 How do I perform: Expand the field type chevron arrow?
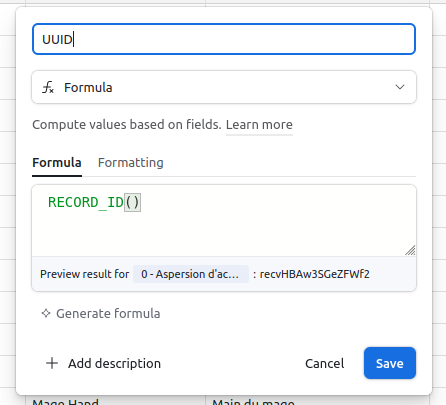[x=400, y=87]
